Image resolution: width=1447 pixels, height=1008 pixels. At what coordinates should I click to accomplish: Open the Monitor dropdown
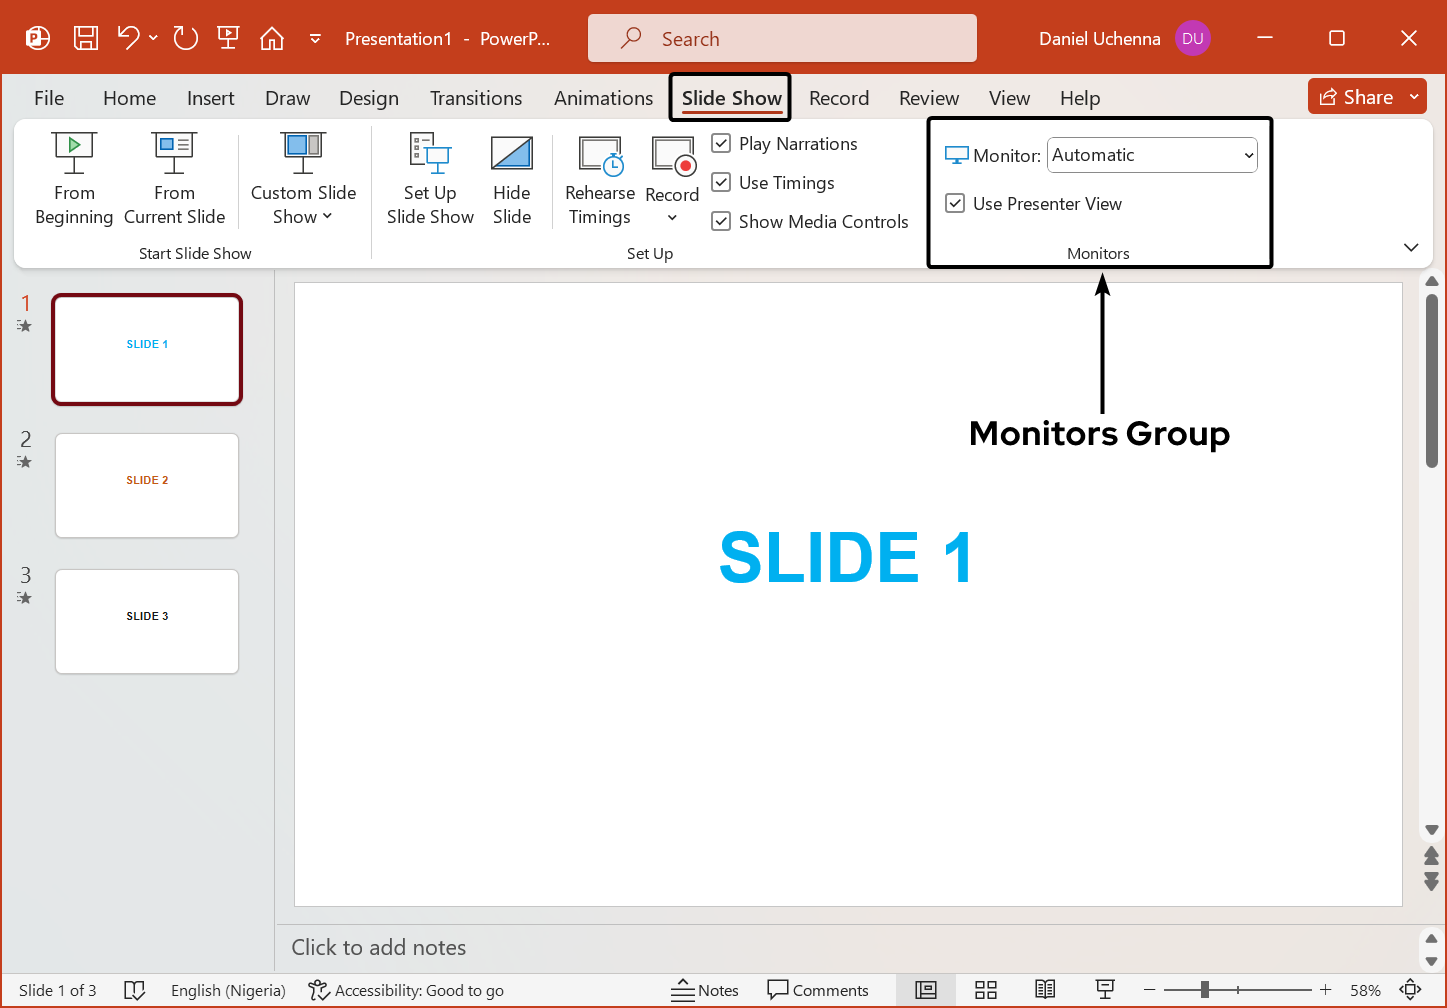point(1152,156)
